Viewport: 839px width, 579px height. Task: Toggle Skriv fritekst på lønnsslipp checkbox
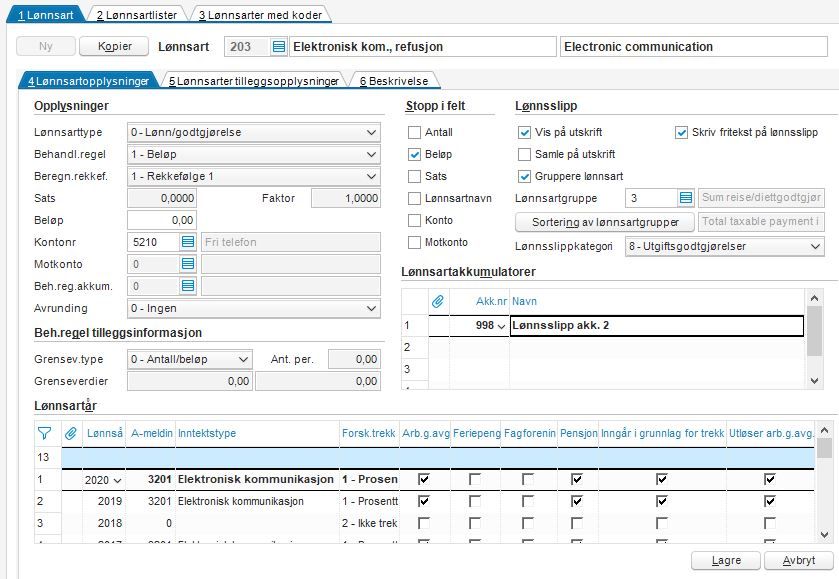pyautogui.click(x=681, y=132)
